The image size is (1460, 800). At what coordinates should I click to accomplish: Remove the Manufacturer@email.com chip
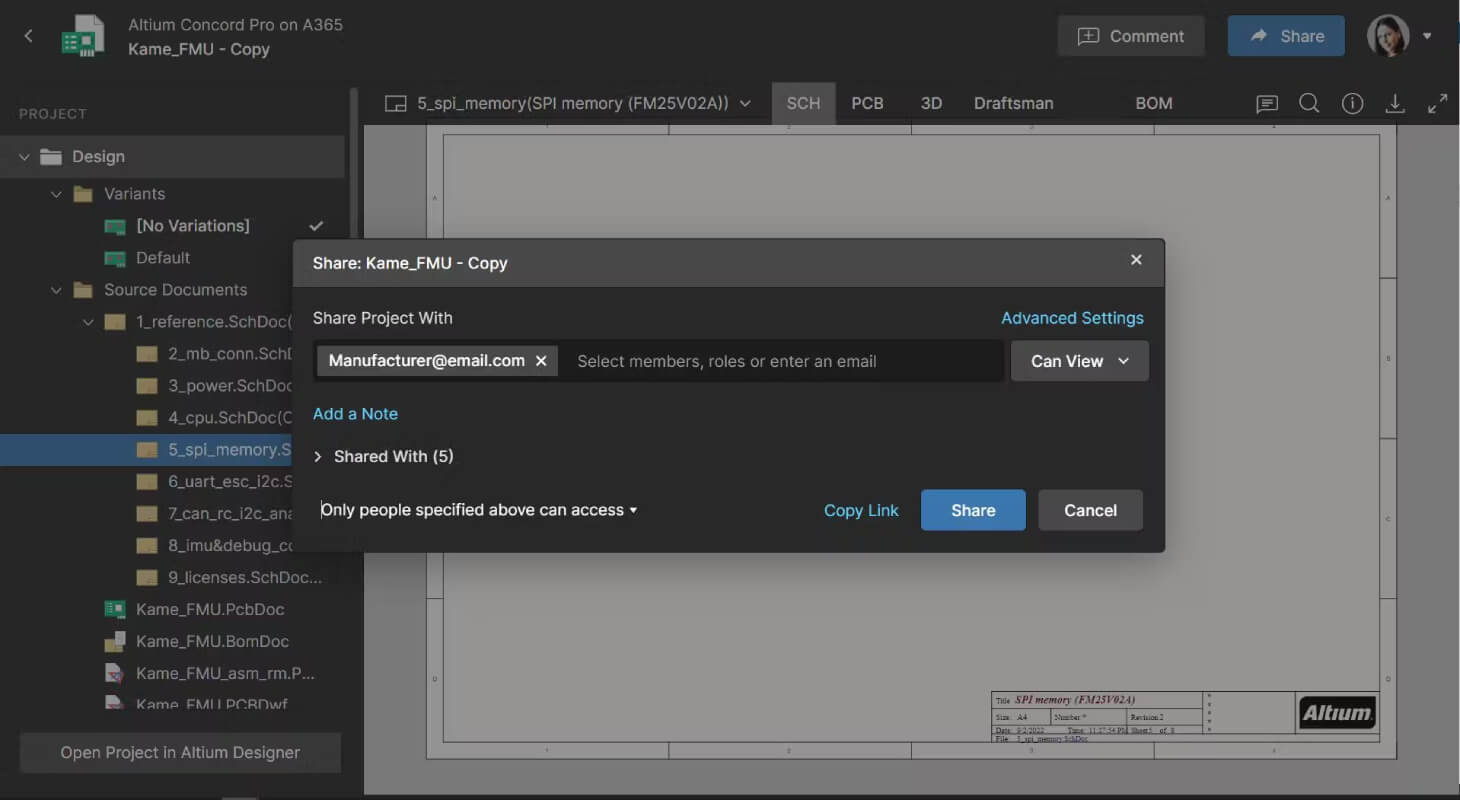click(541, 361)
